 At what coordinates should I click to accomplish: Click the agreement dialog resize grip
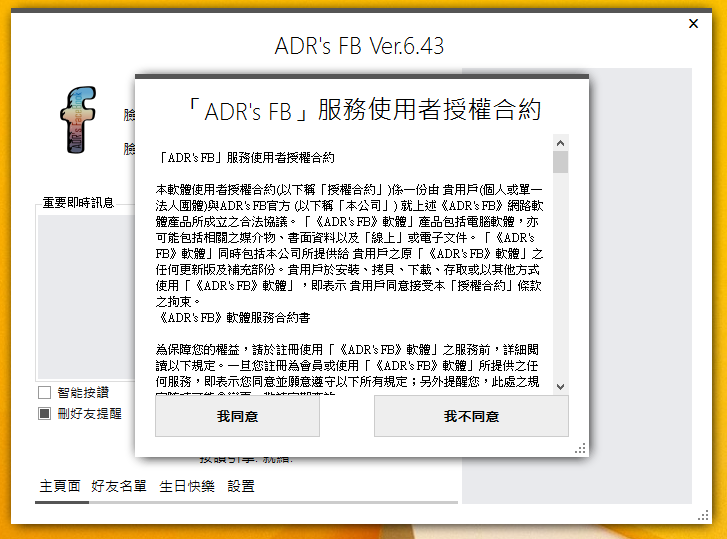pos(580,448)
